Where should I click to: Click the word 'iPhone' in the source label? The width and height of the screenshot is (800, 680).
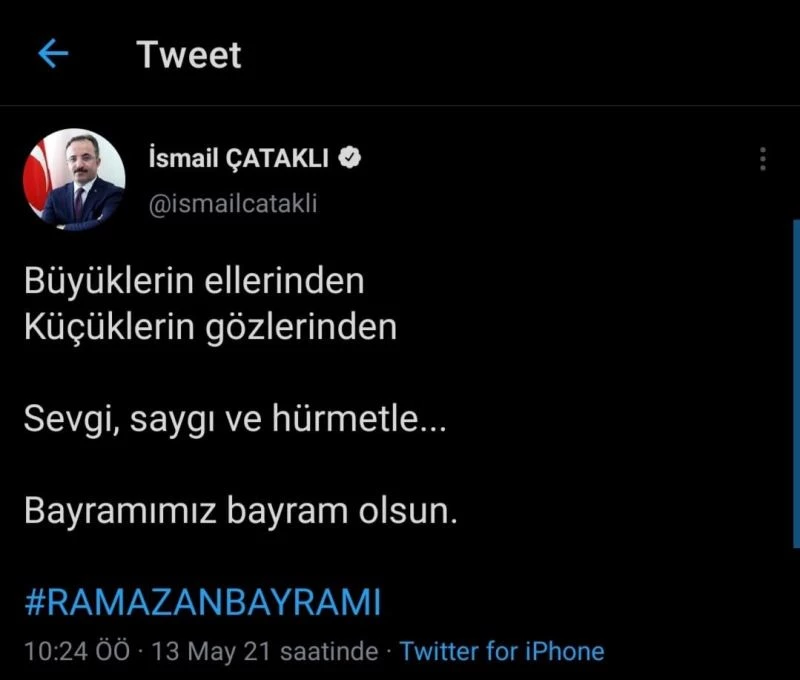(565, 651)
